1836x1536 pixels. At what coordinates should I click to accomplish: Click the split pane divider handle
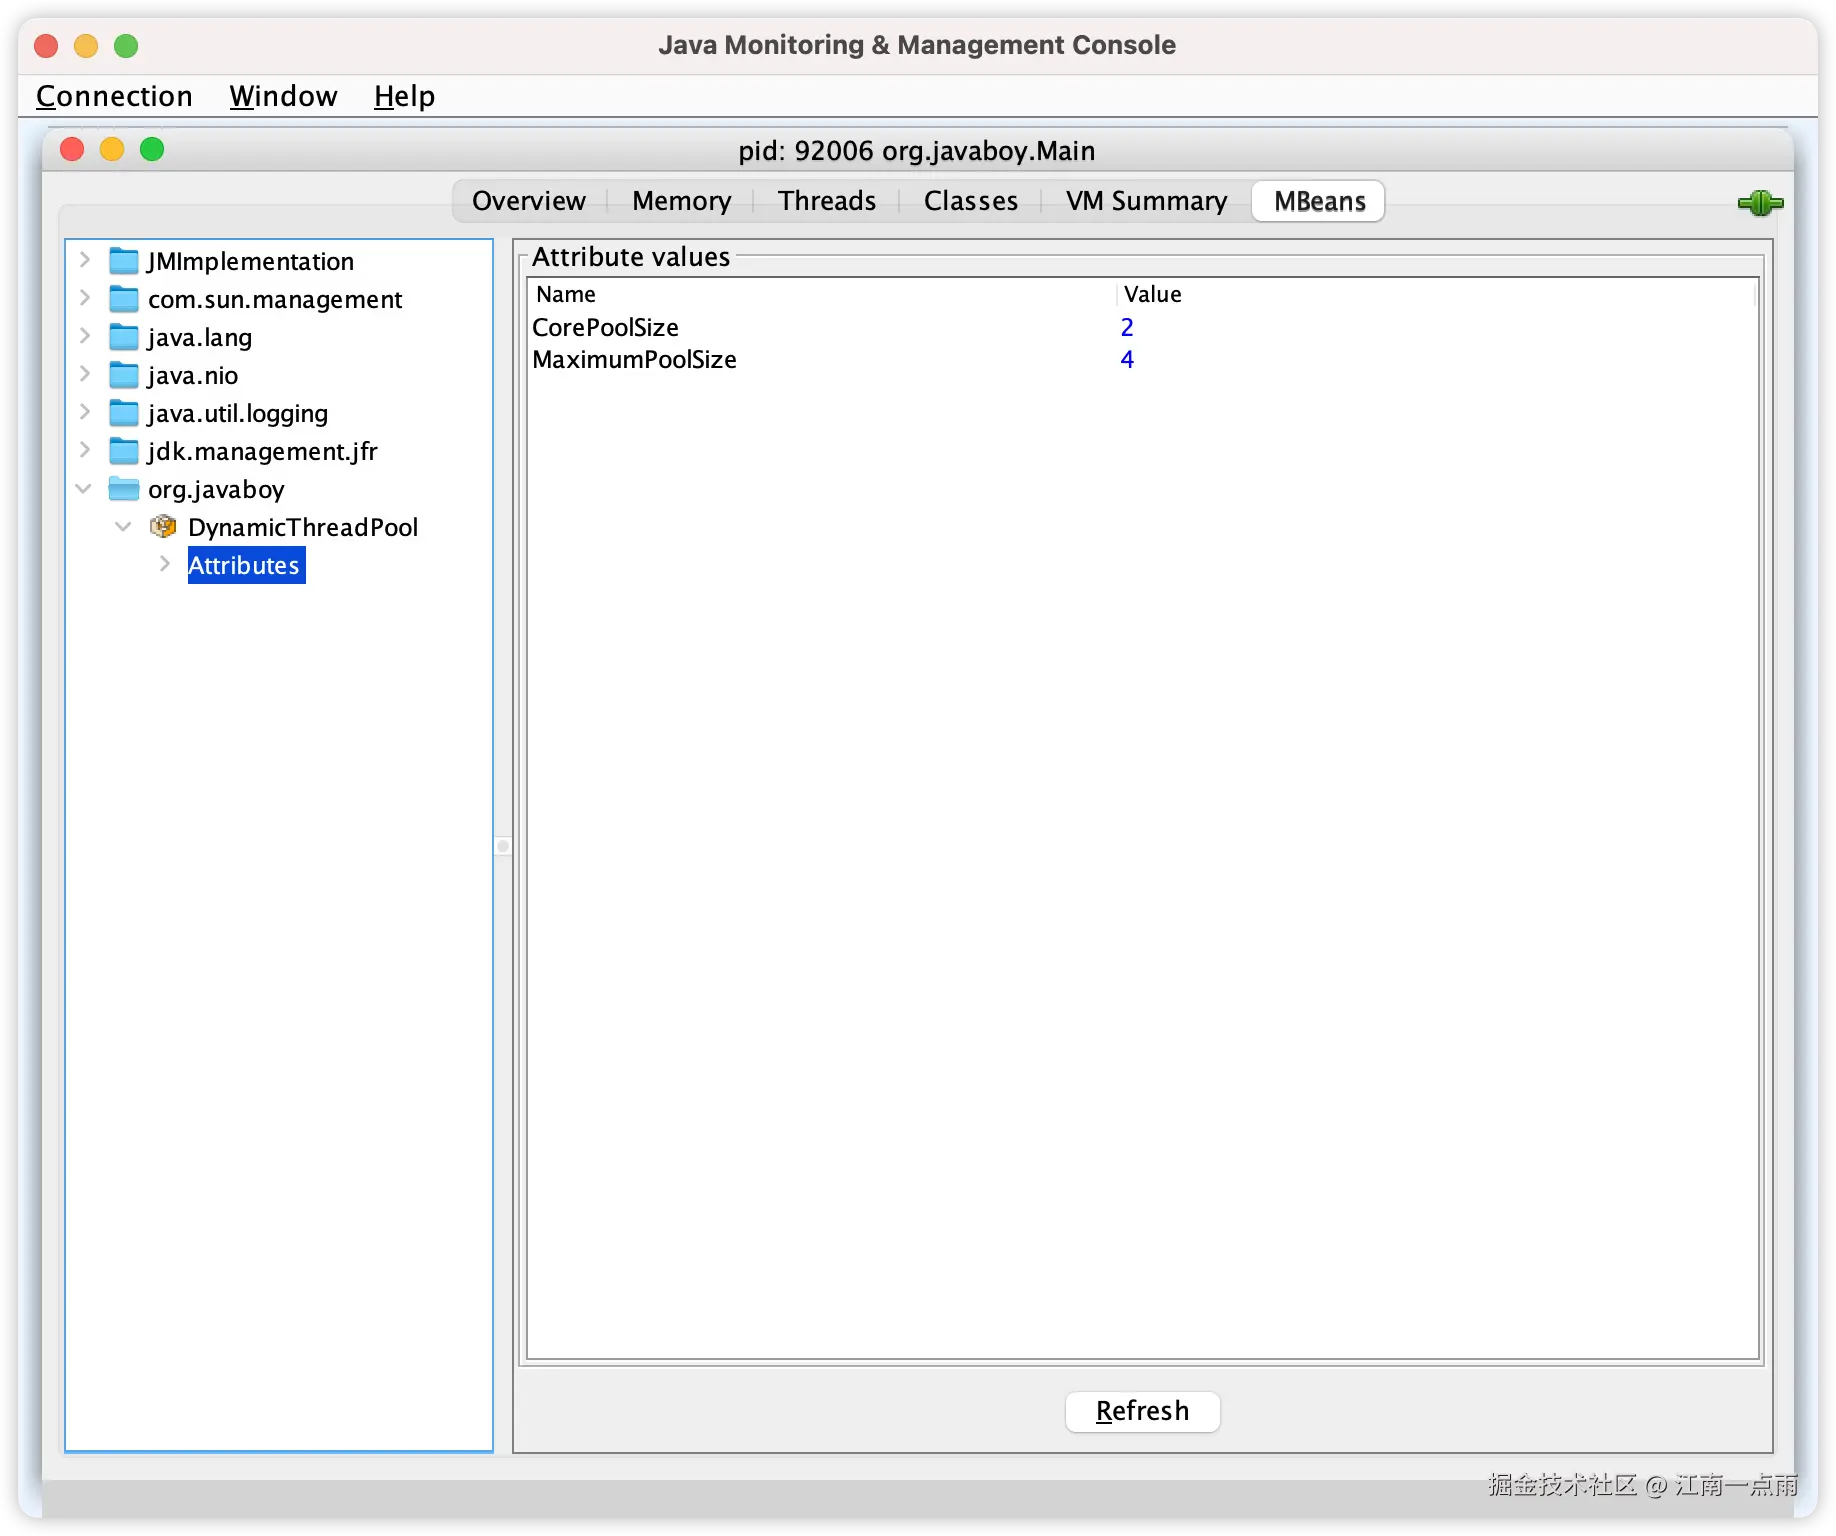point(503,846)
